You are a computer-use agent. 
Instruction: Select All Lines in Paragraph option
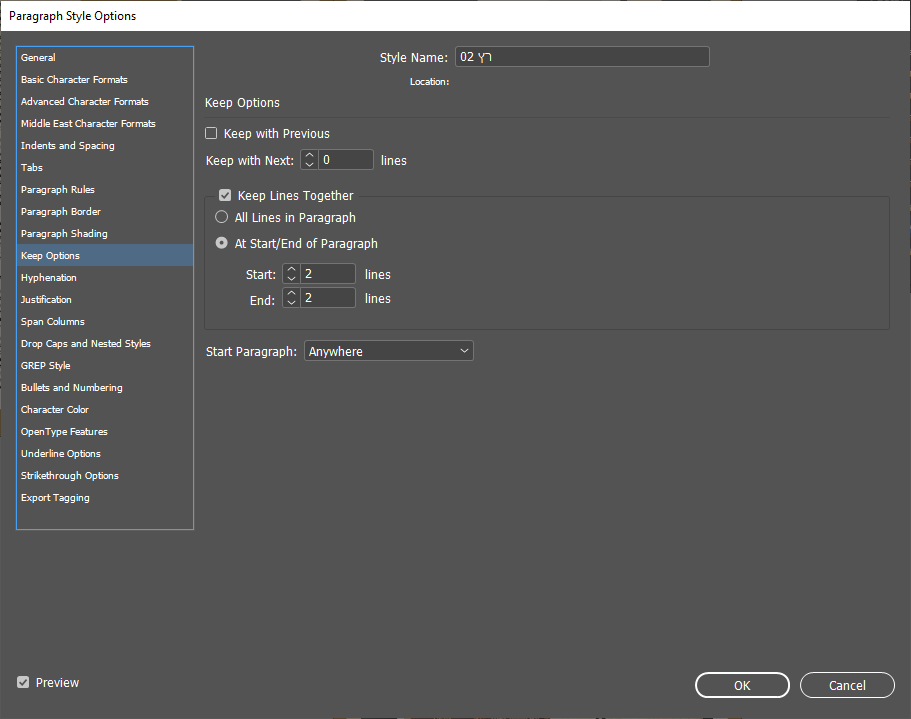(221, 217)
